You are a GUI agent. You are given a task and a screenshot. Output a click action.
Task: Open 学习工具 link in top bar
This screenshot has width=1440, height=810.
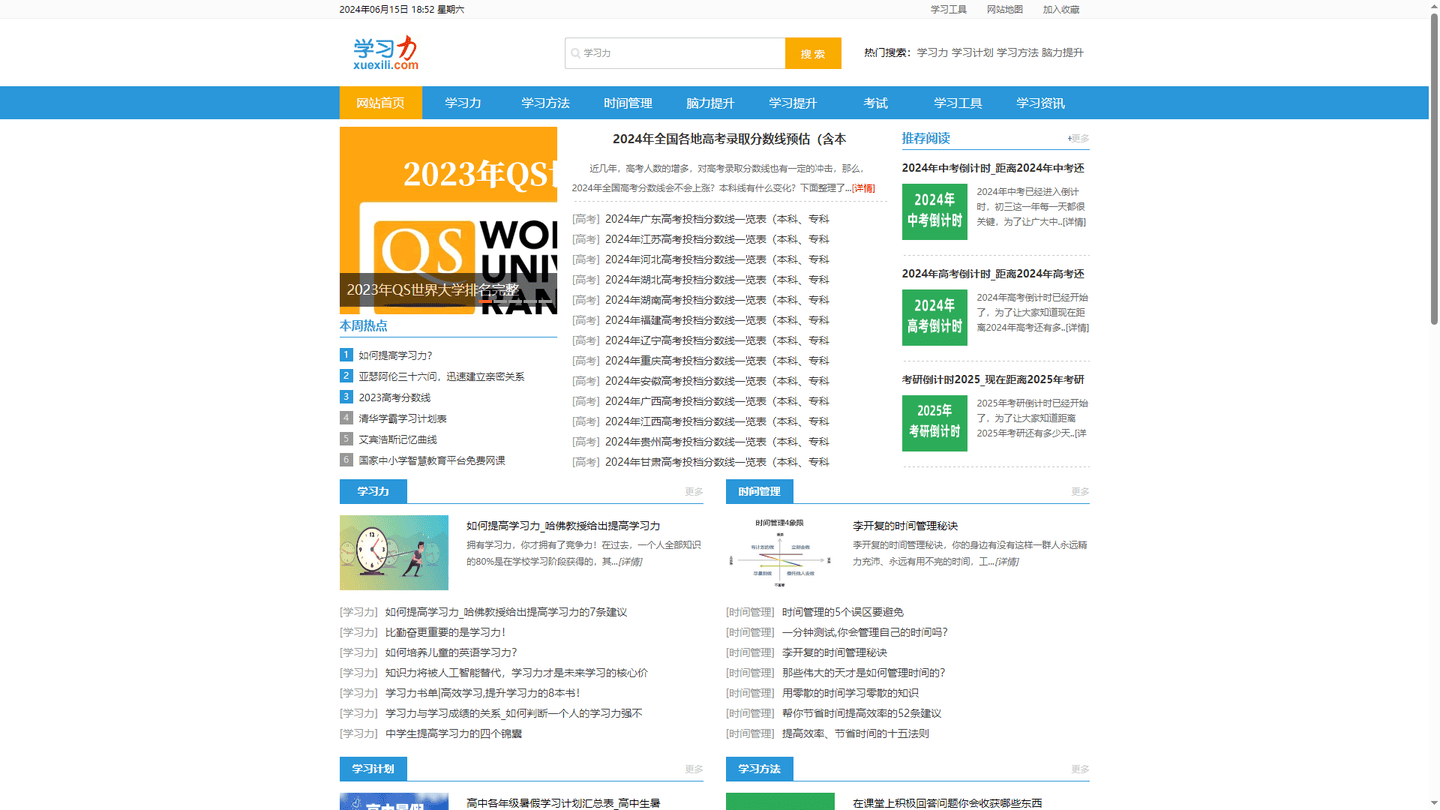[x=948, y=9]
